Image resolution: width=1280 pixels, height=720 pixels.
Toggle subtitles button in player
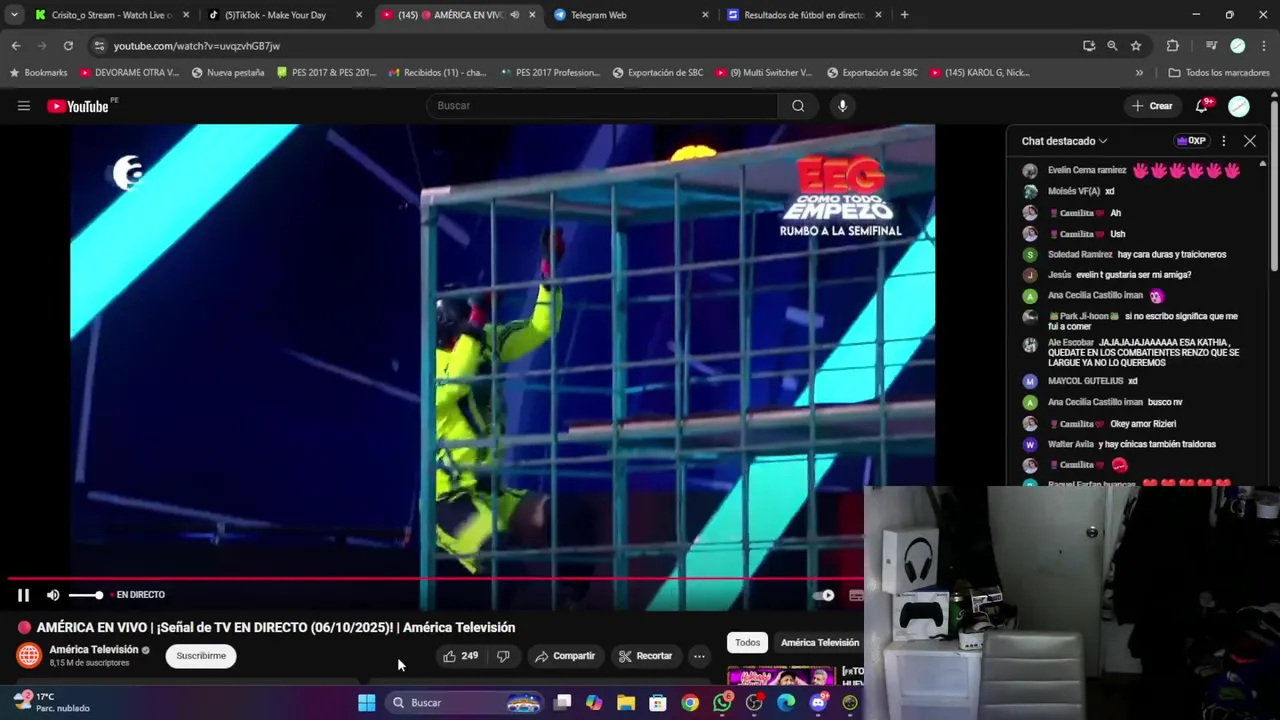coord(856,595)
